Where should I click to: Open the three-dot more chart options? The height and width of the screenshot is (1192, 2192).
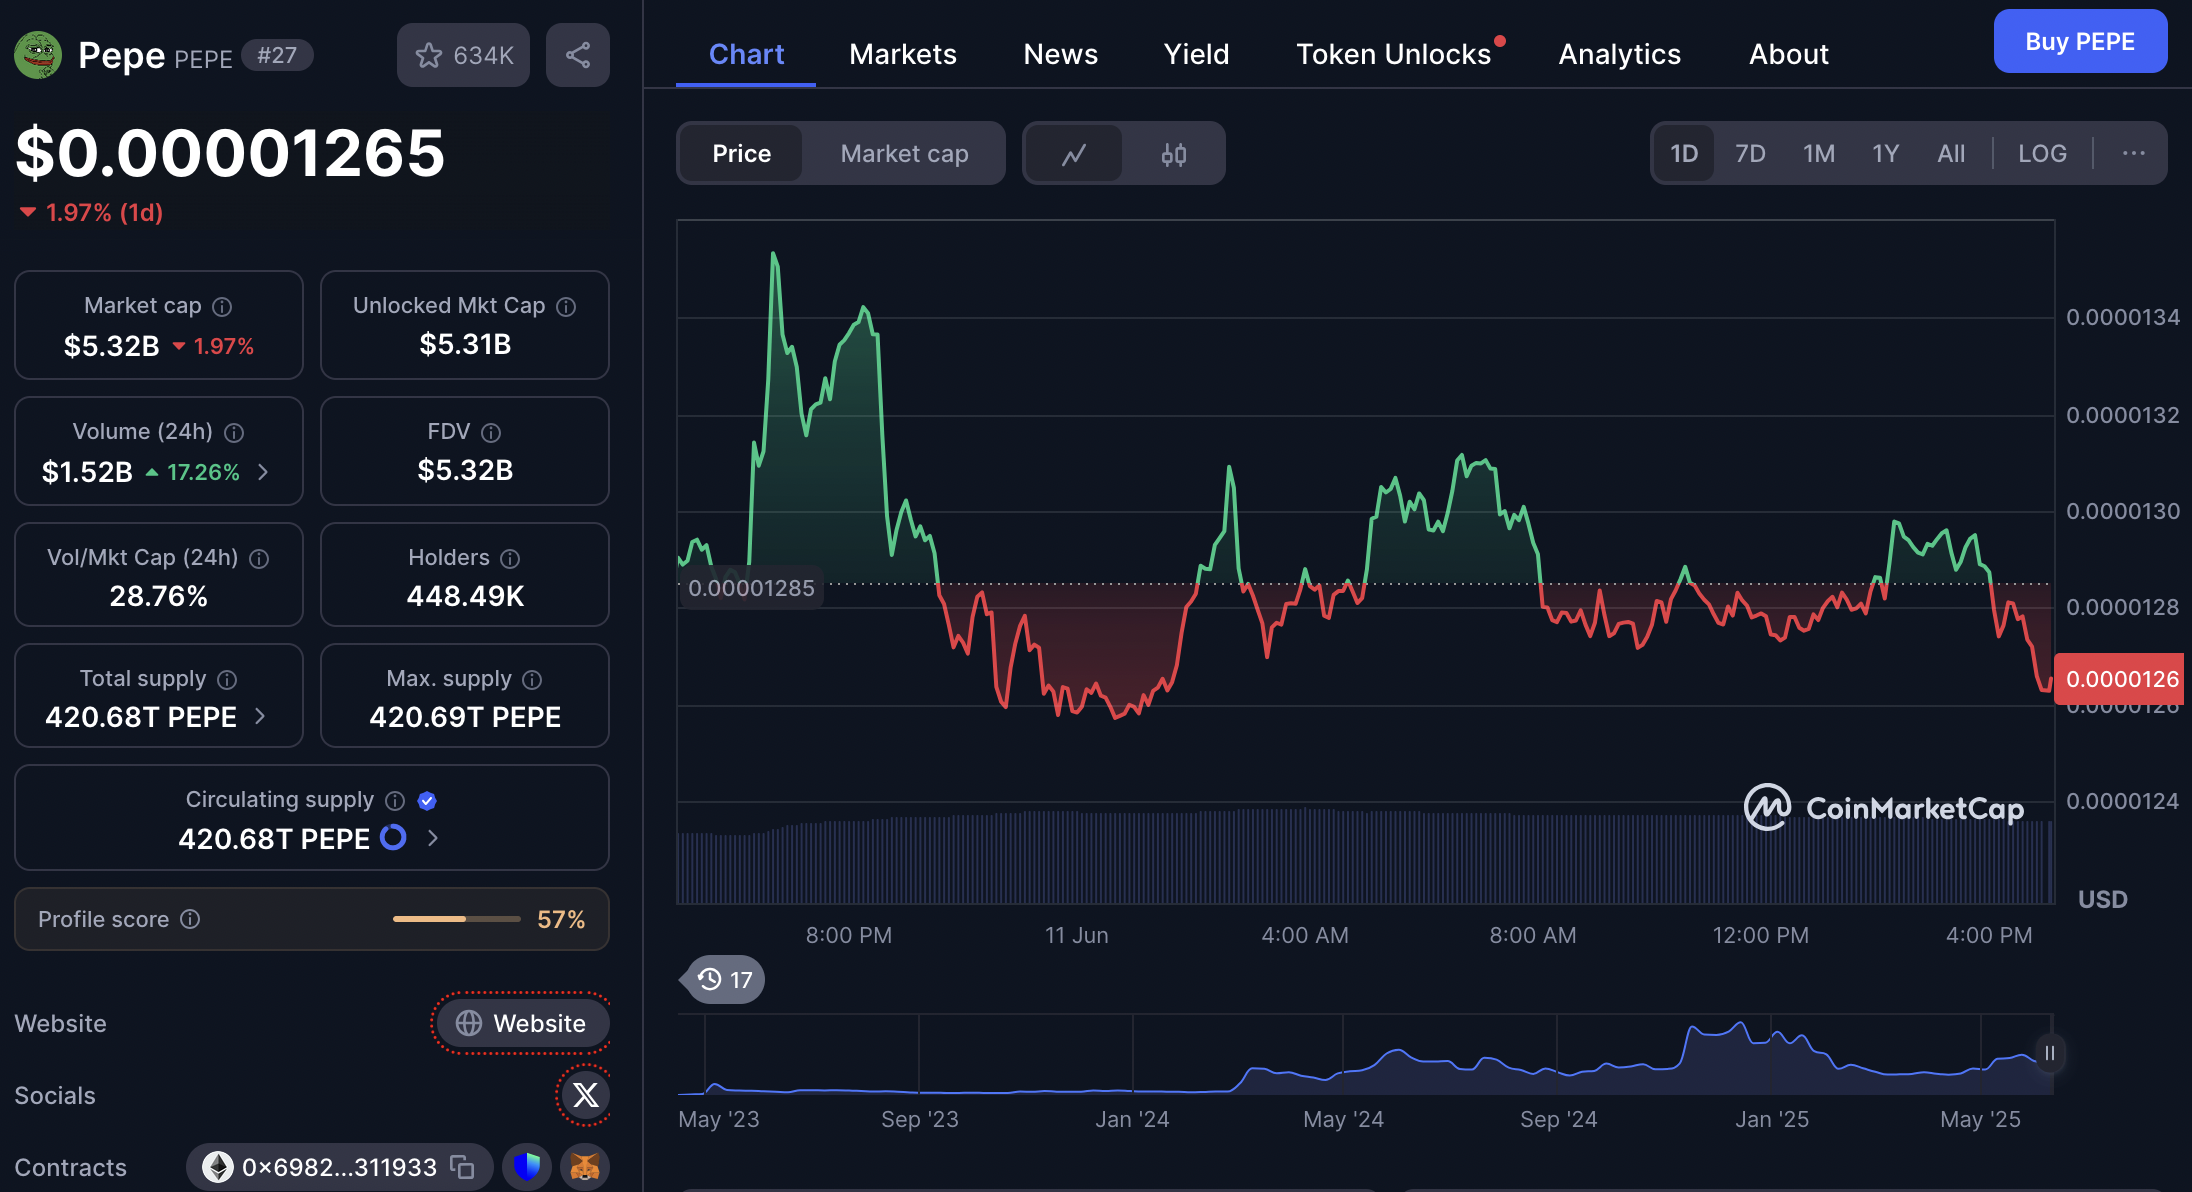pyautogui.click(x=2133, y=154)
